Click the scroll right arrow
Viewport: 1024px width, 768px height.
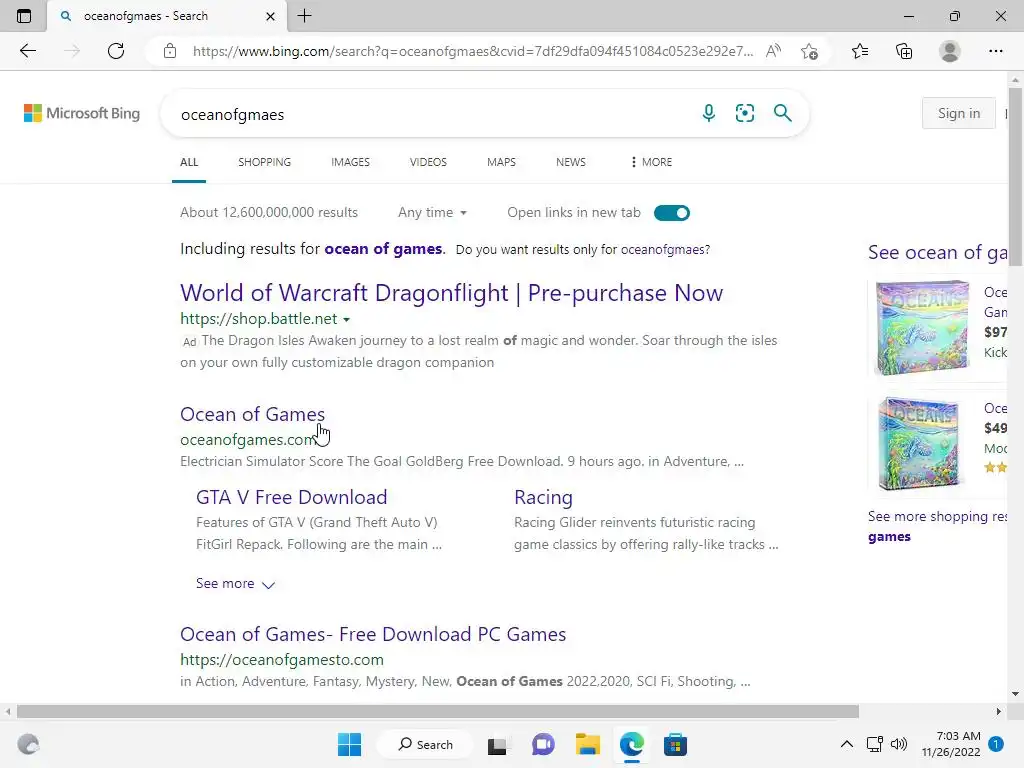tap(998, 711)
